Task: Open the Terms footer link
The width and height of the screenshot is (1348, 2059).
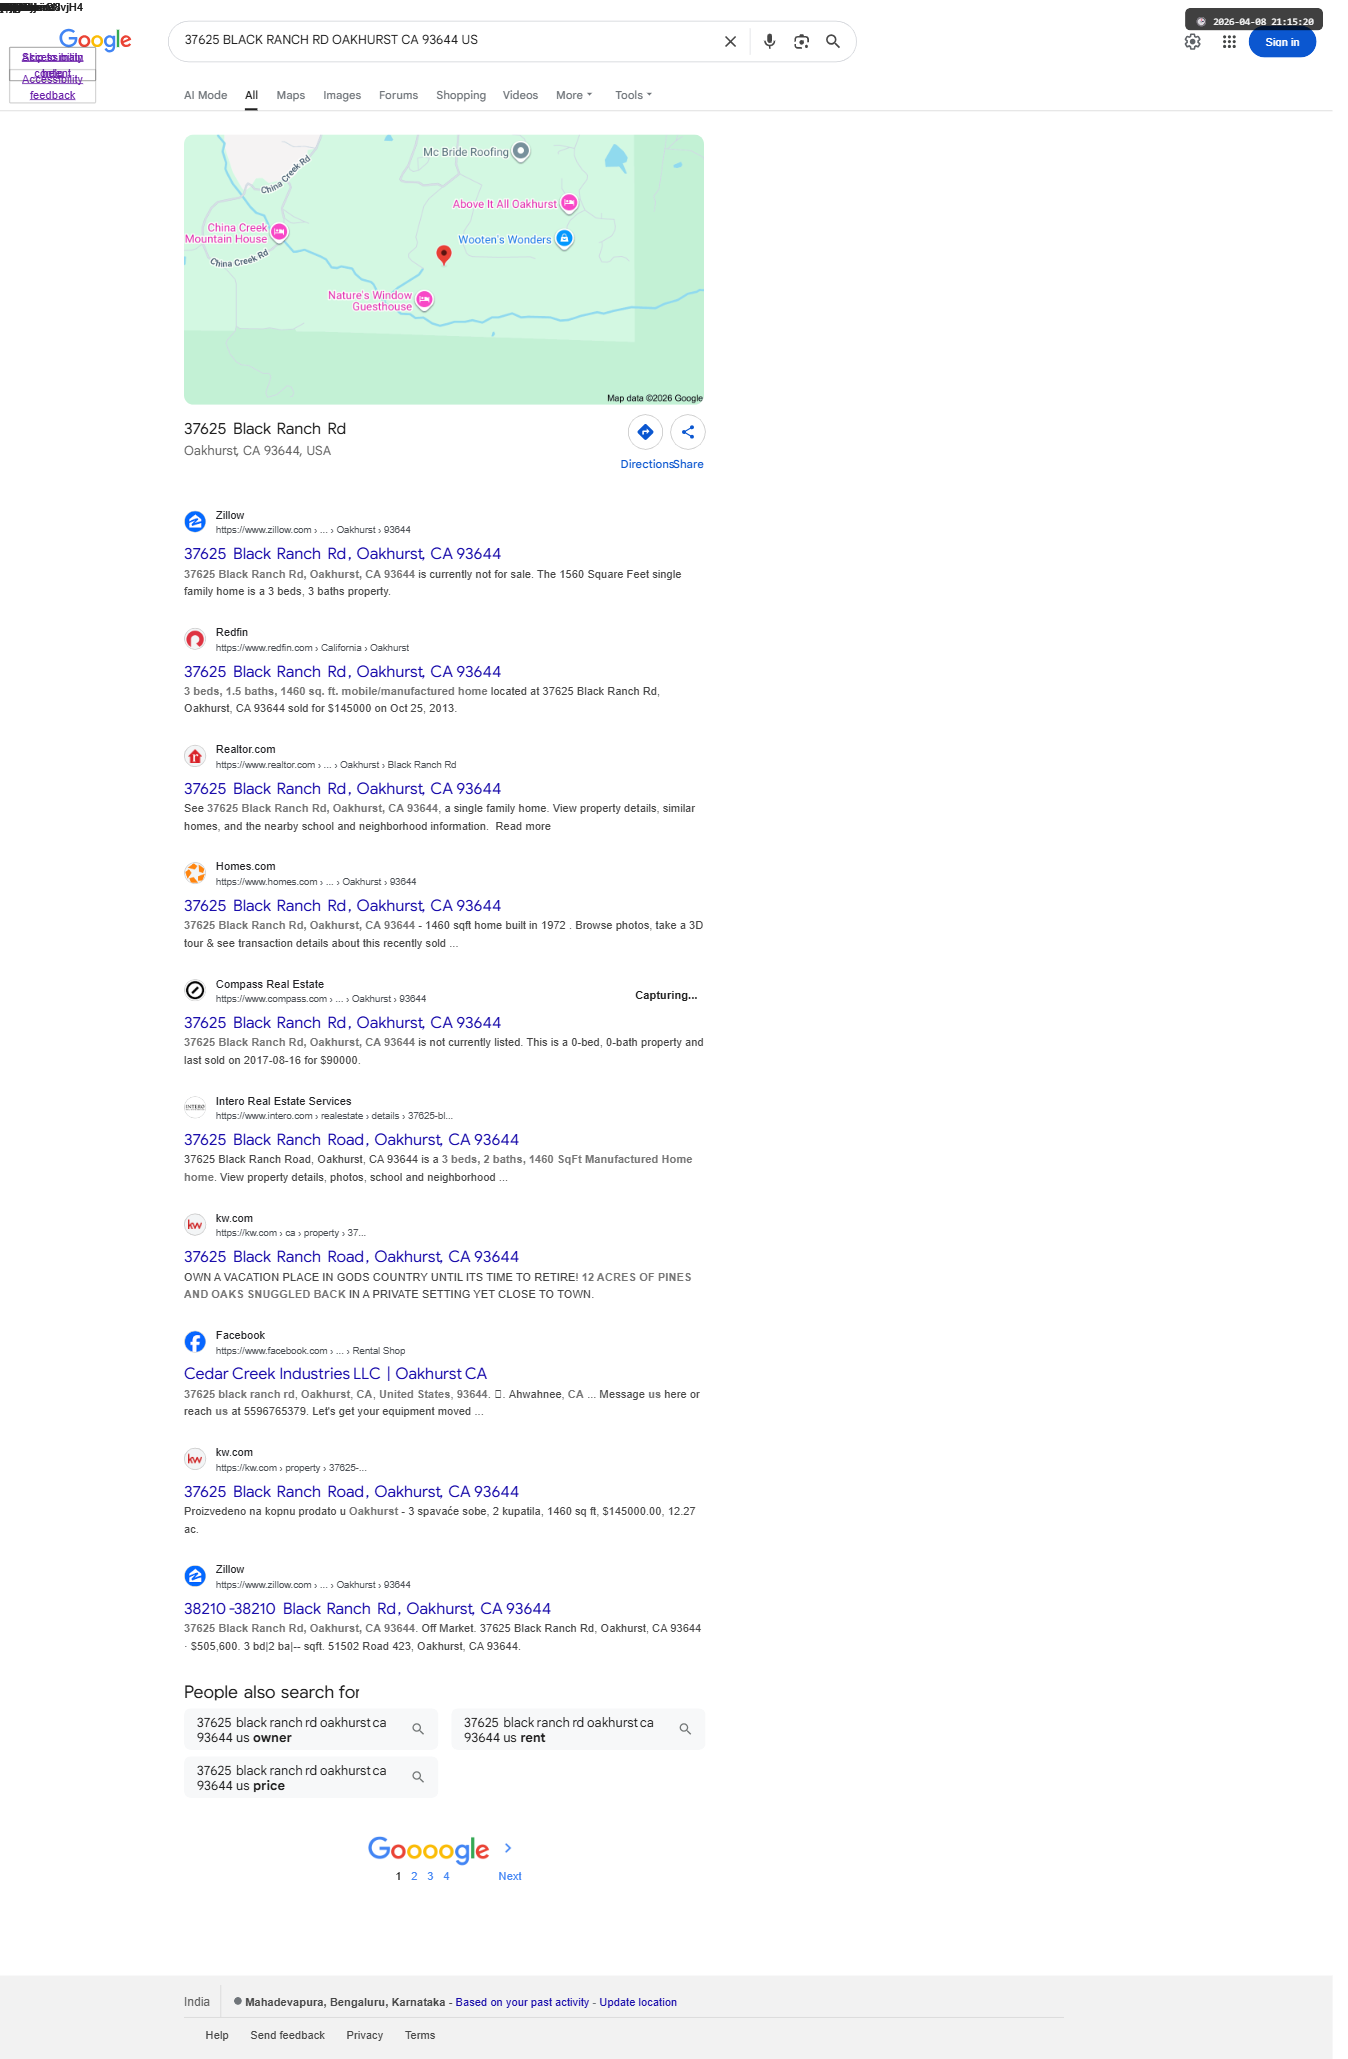Action: [420, 2035]
